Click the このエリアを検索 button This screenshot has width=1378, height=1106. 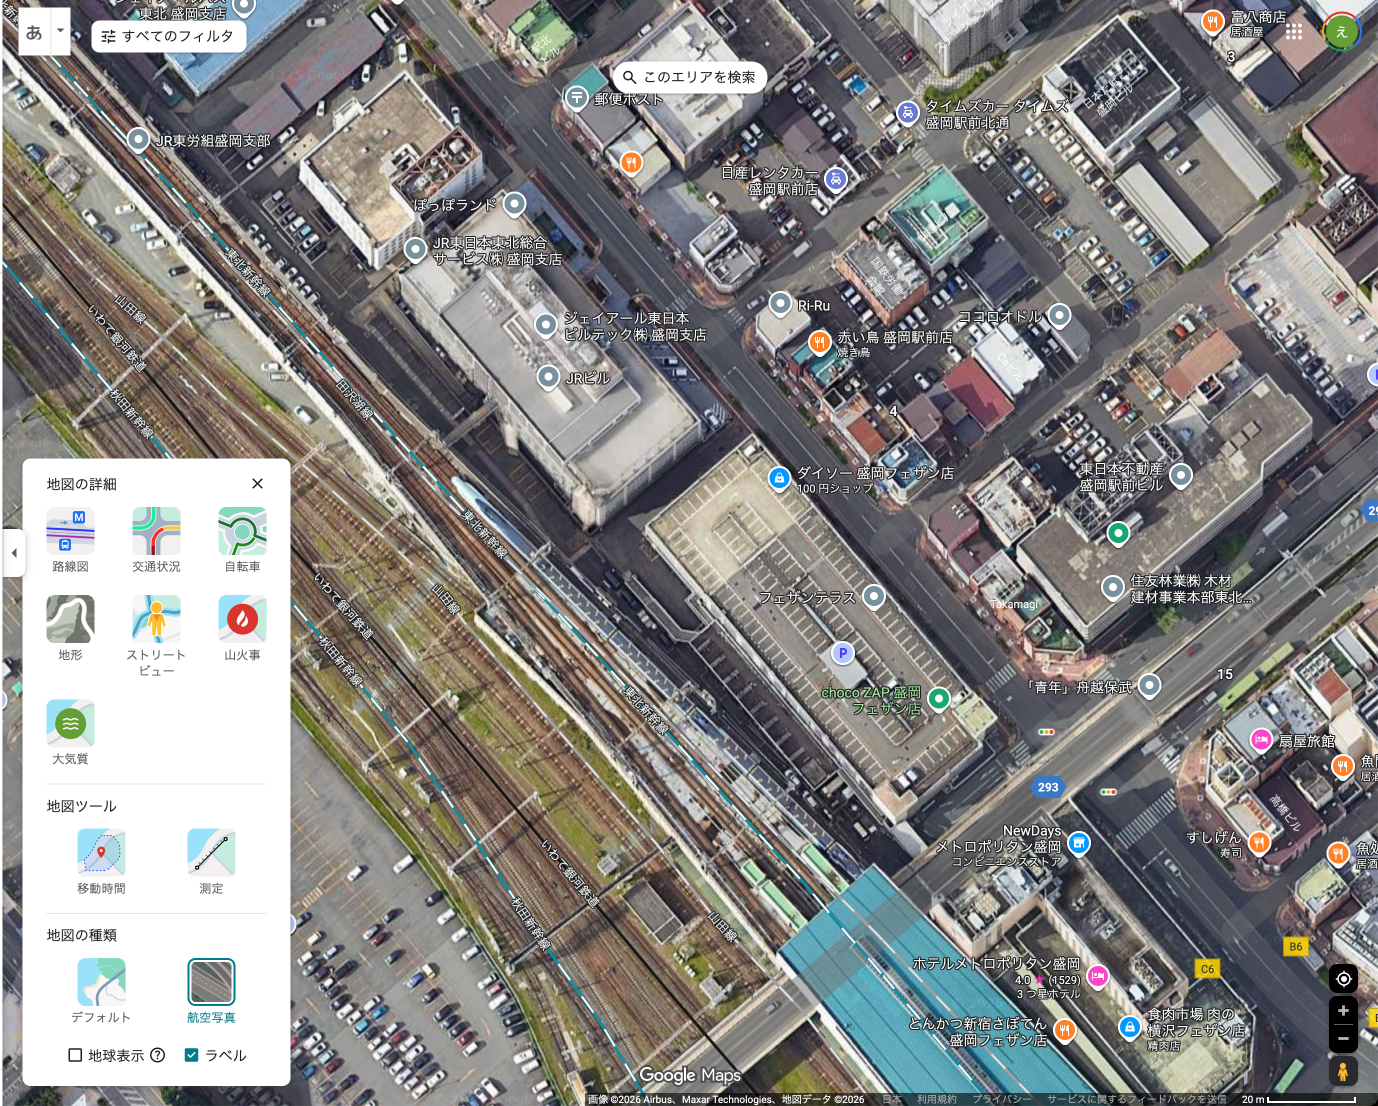(x=689, y=77)
